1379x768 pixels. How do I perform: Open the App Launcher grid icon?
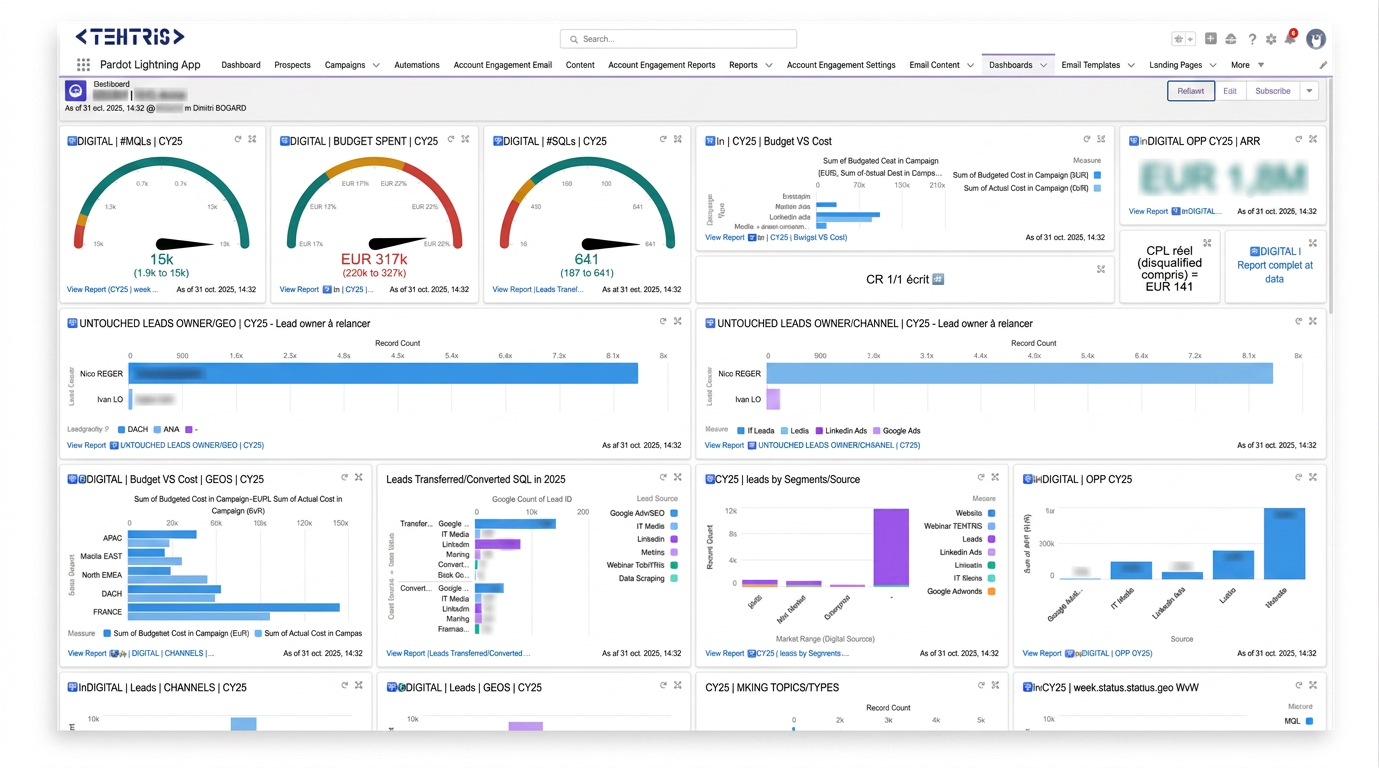(83, 64)
